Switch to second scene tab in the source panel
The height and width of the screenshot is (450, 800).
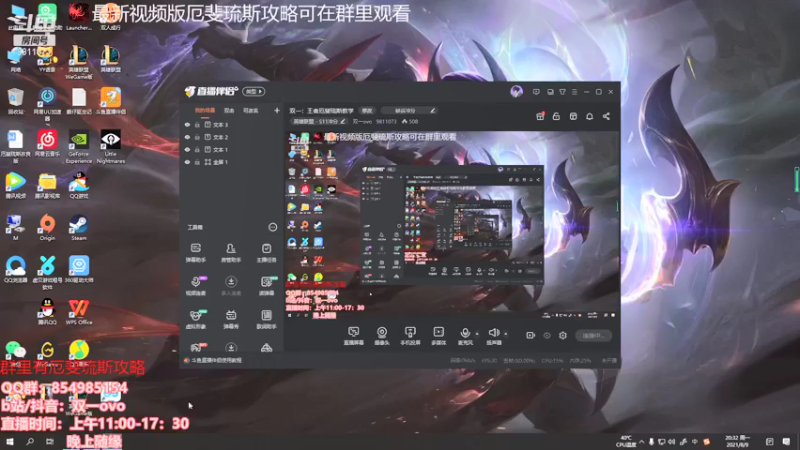click(x=229, y=110)
